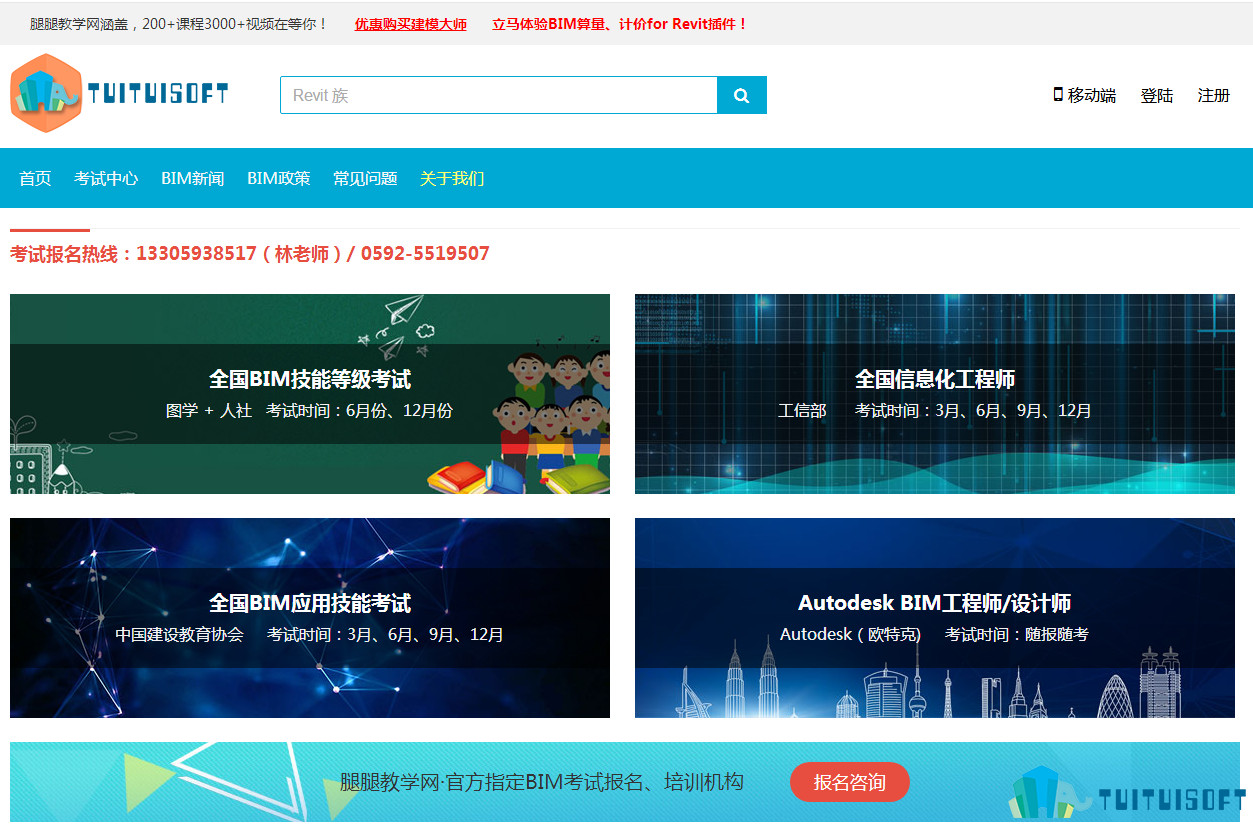
Task: Open the 登陆 login link
Action: [1157, 95]
